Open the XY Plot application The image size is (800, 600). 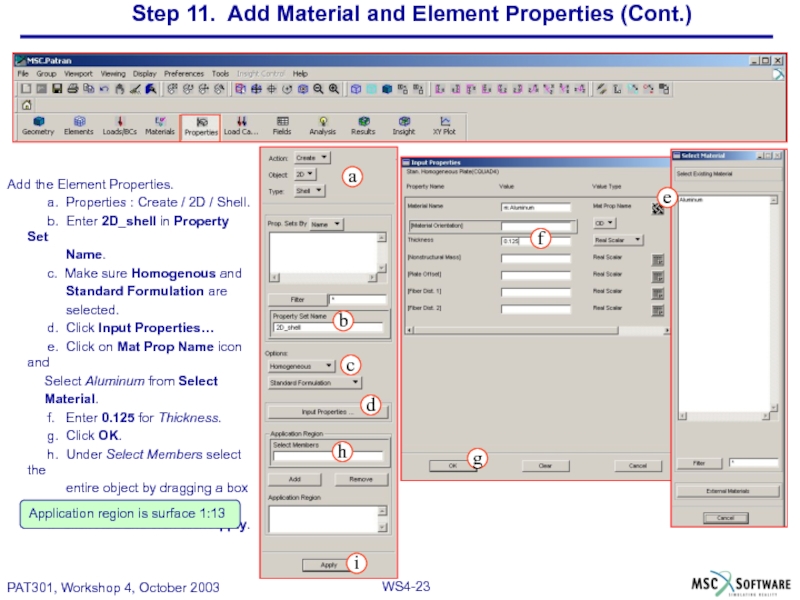(x=444, y=126)
